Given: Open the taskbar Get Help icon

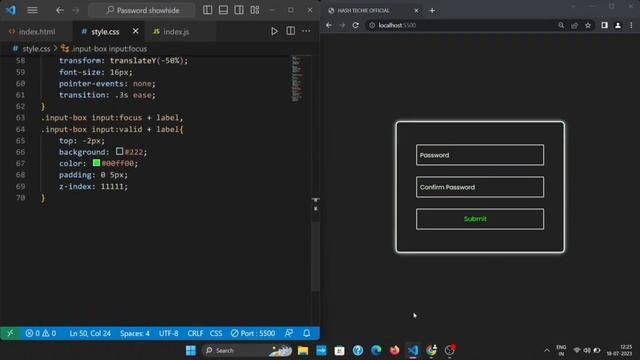Looking at the screenshot, I should (x=358, y=350).
